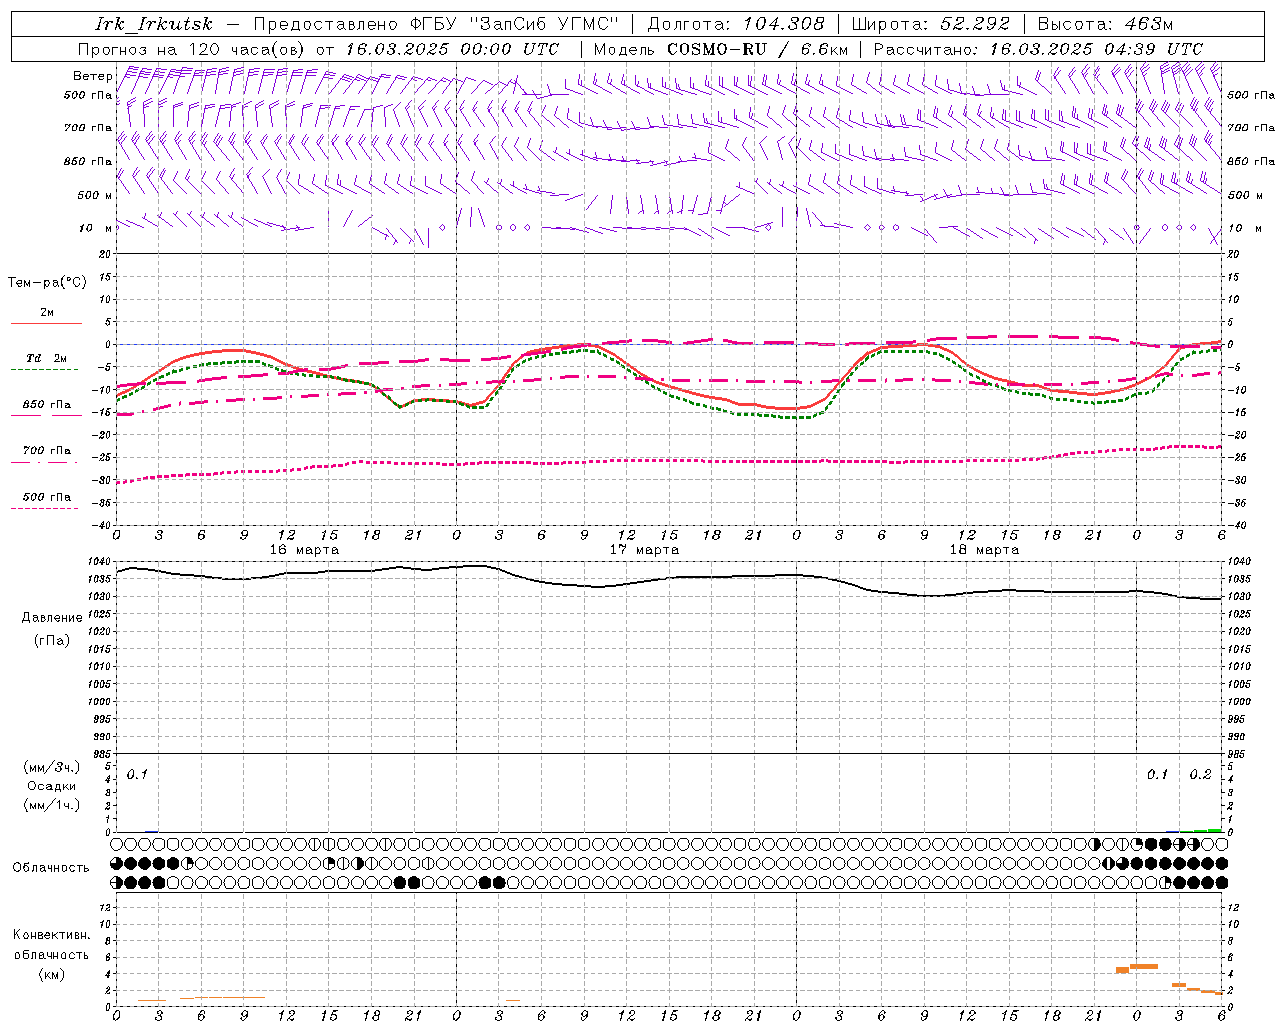Click the "Долгота: 104.308" header field
The width and height of the screenshot is (1280, 1024).
(736, 24)
